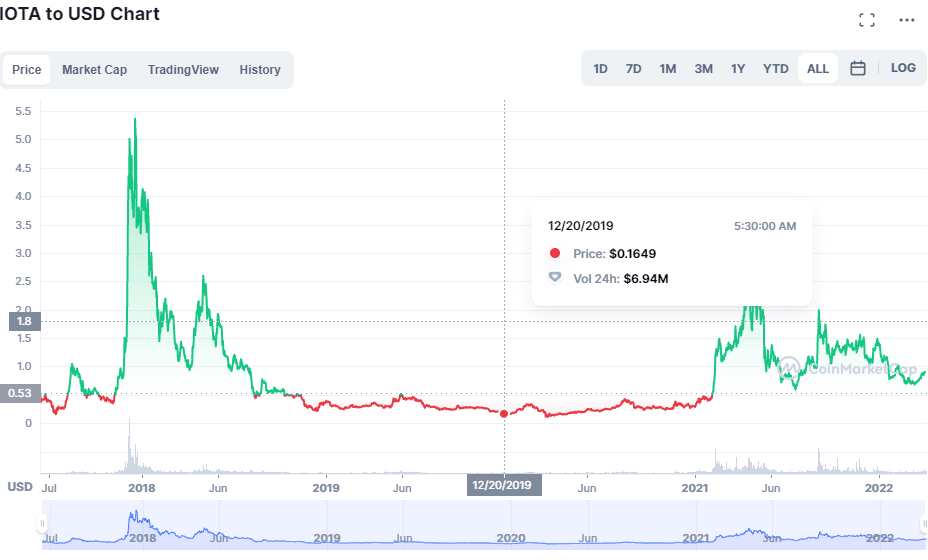Select the 1Y time range
This screenshot has height=560, width=928.
tap(737, 69)
